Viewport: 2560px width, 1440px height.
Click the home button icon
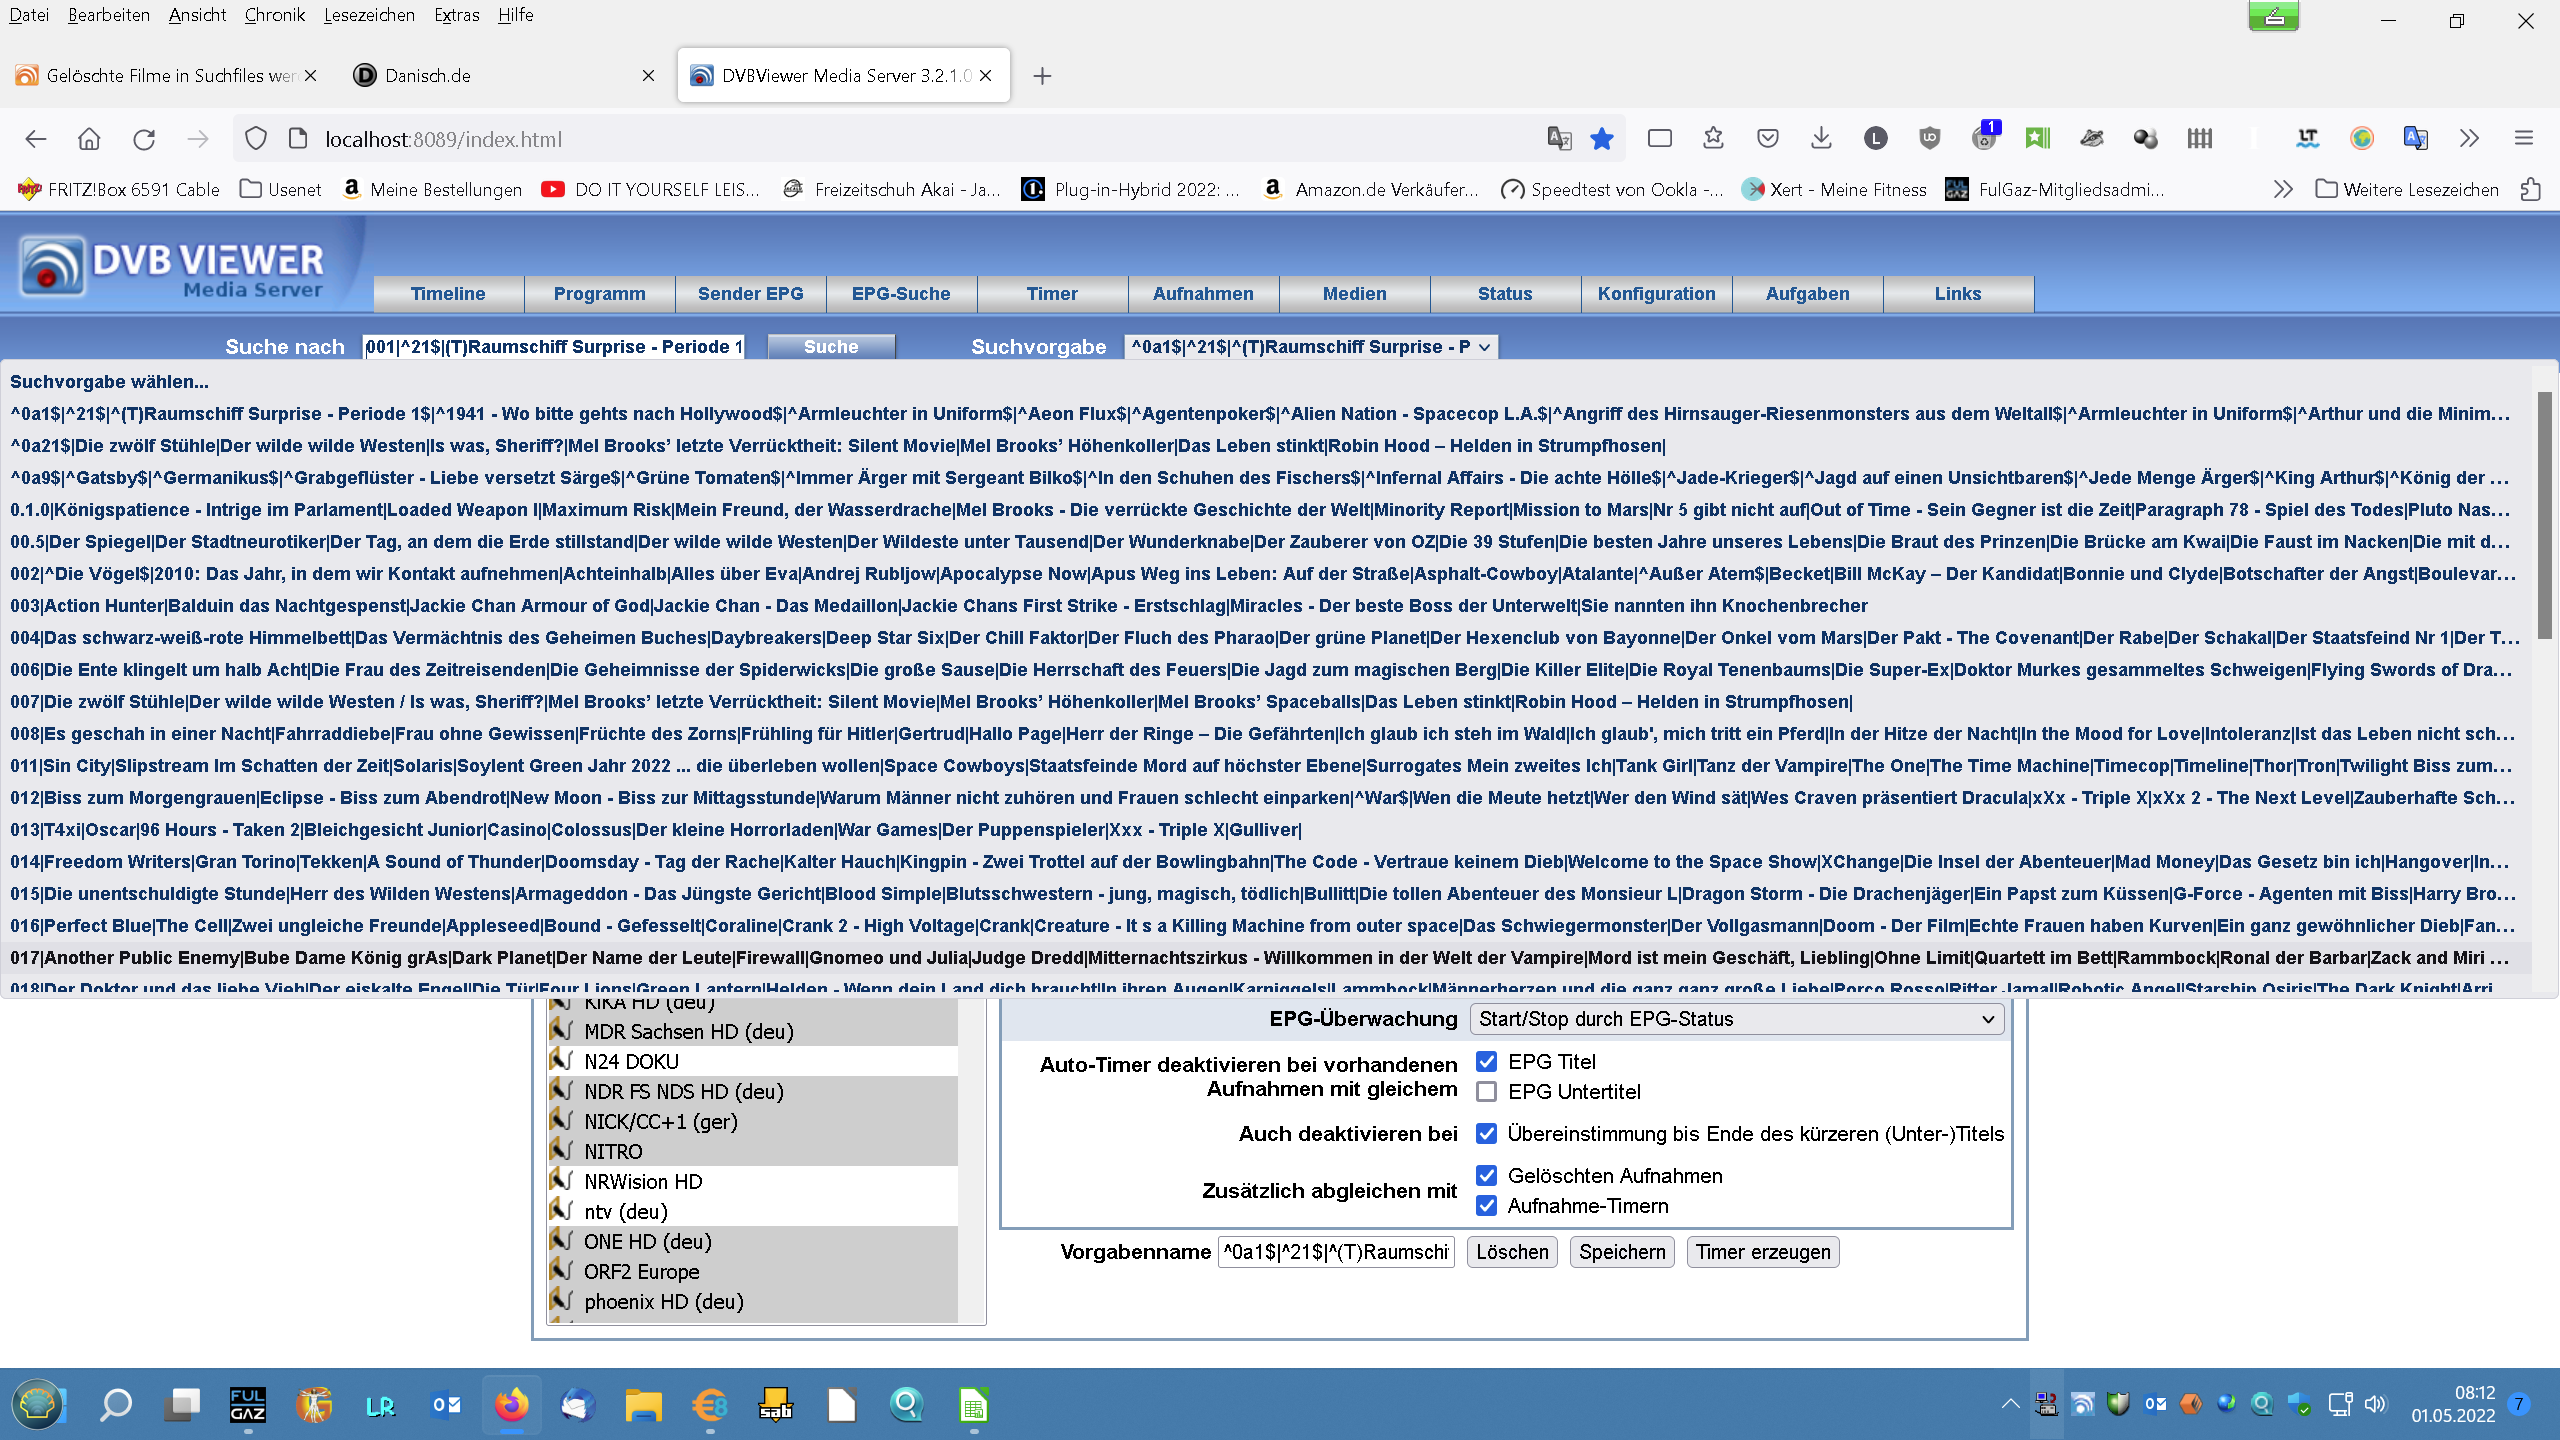tap(89, 139)
